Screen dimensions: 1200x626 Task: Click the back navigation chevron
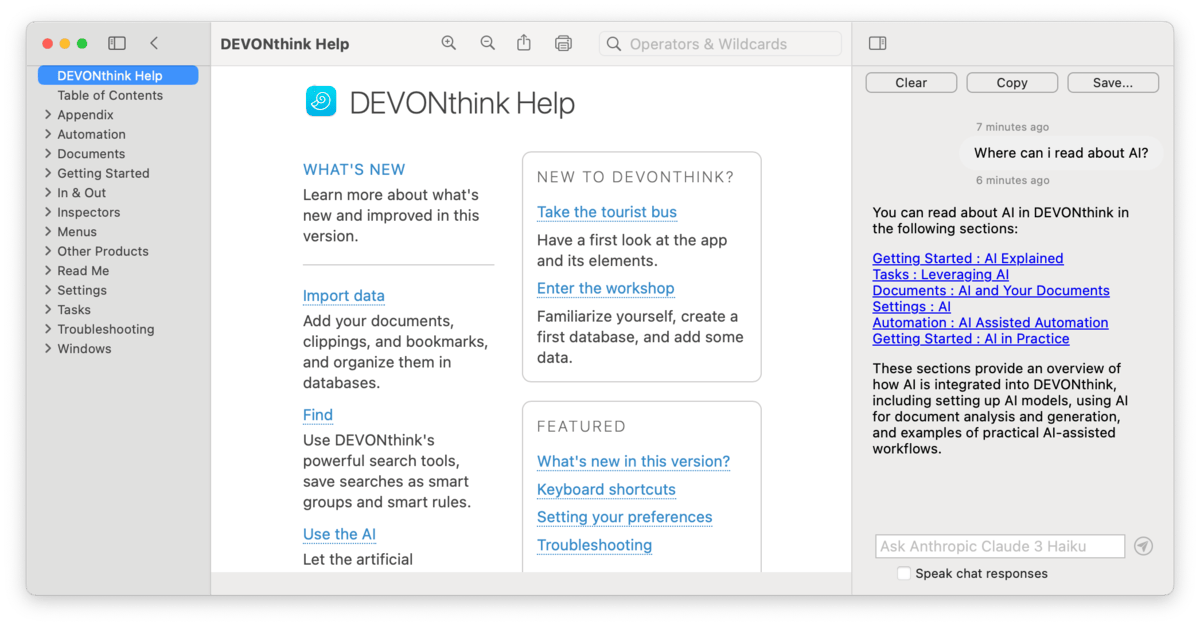[154, 43]
